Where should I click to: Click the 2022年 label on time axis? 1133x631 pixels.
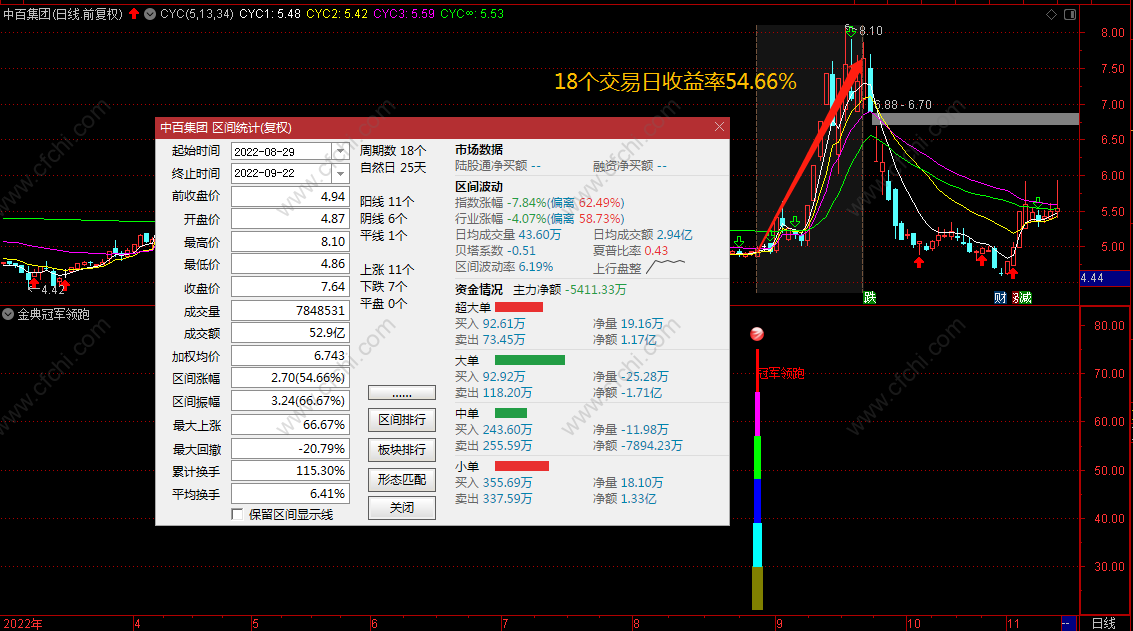(22, 624)
